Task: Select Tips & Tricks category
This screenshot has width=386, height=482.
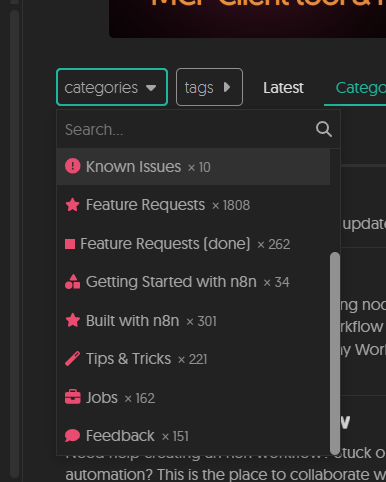Action: [193, 359]
